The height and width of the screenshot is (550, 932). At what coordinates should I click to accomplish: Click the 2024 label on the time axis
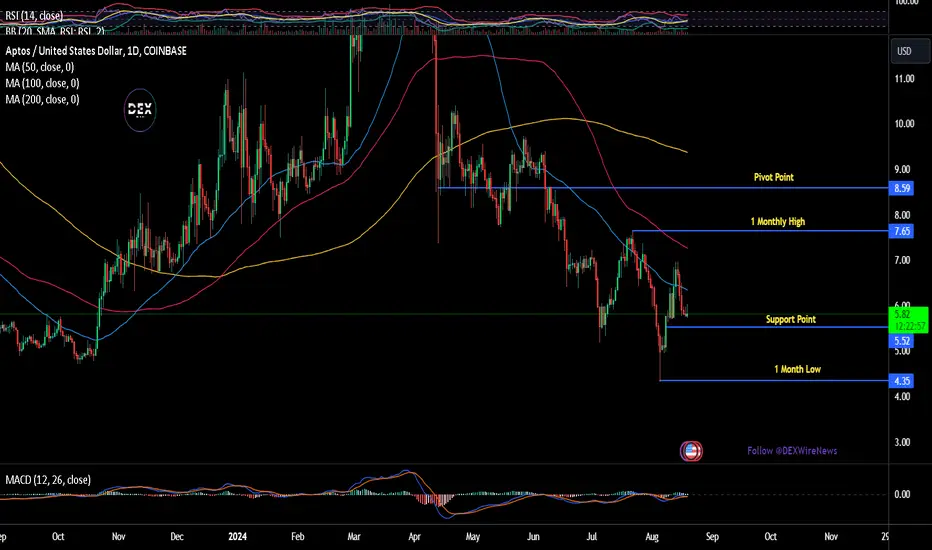(x=237, y=536)
